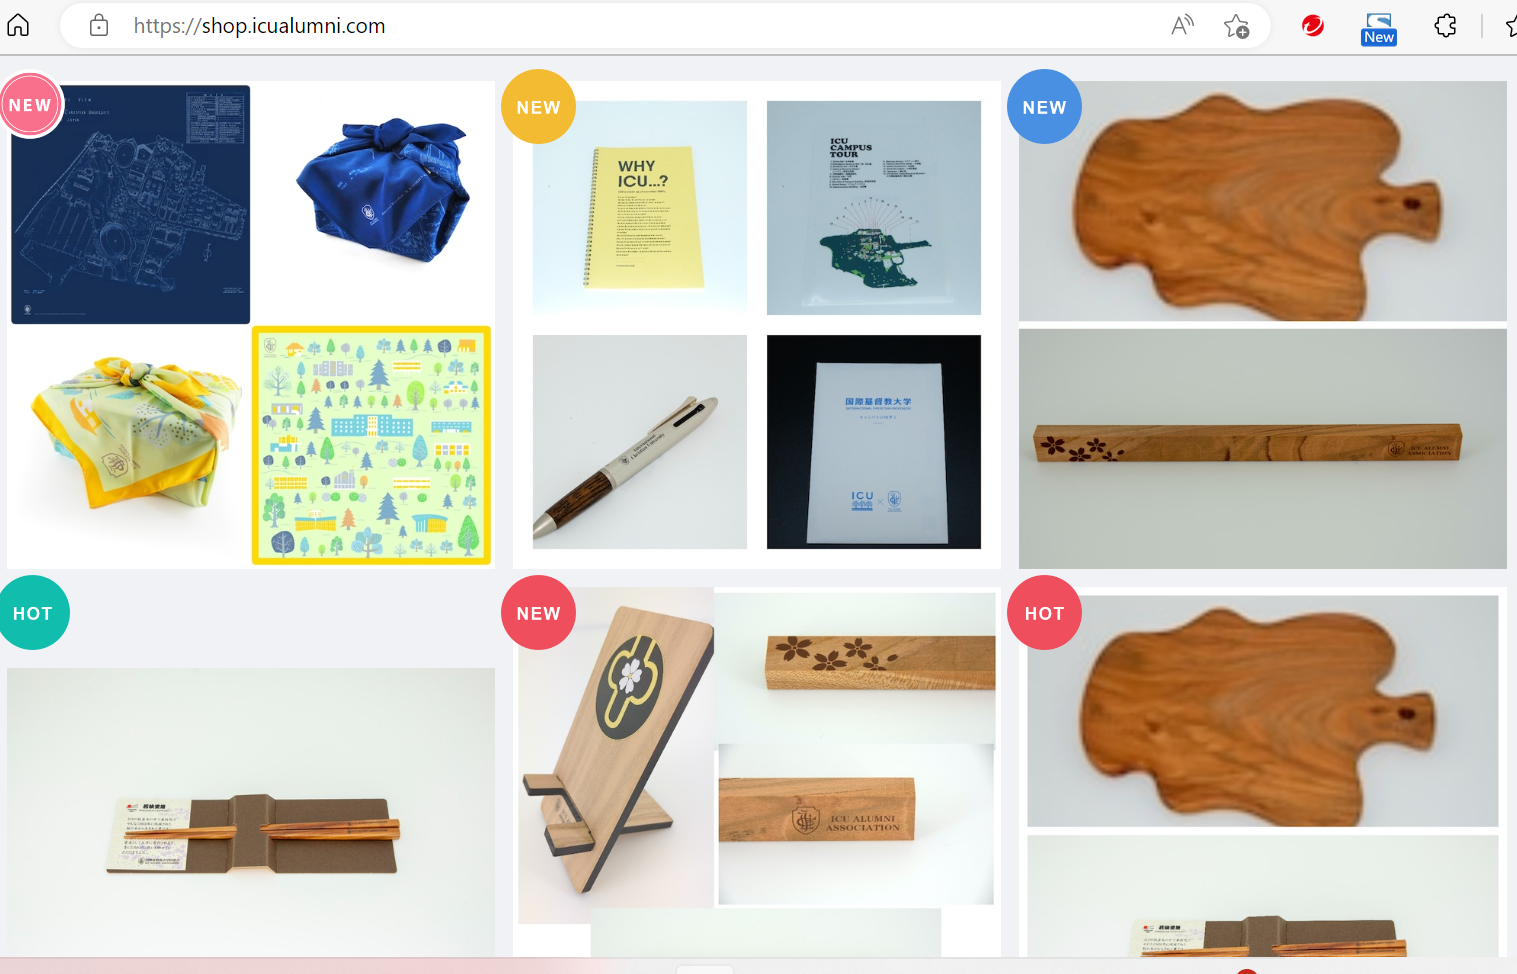Click the red HOT badge
This screenshot has height=974, width=1517.
click(x=1044, y=613)
